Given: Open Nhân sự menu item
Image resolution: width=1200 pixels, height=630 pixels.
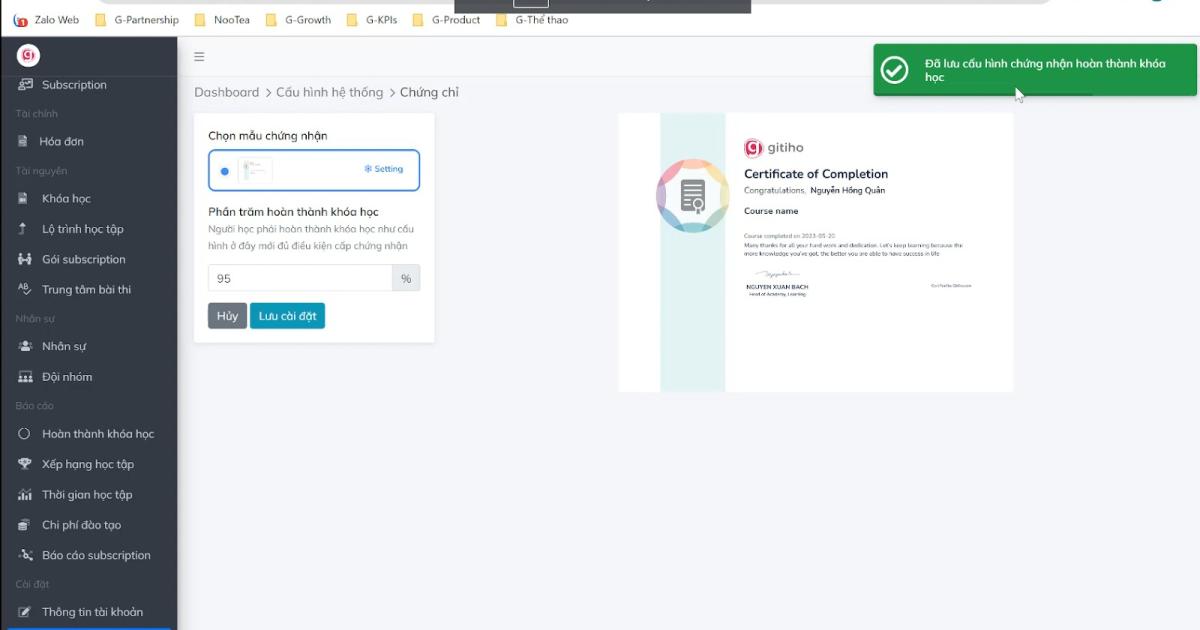Looking at the screenshot, I should (x=64, y=346).
